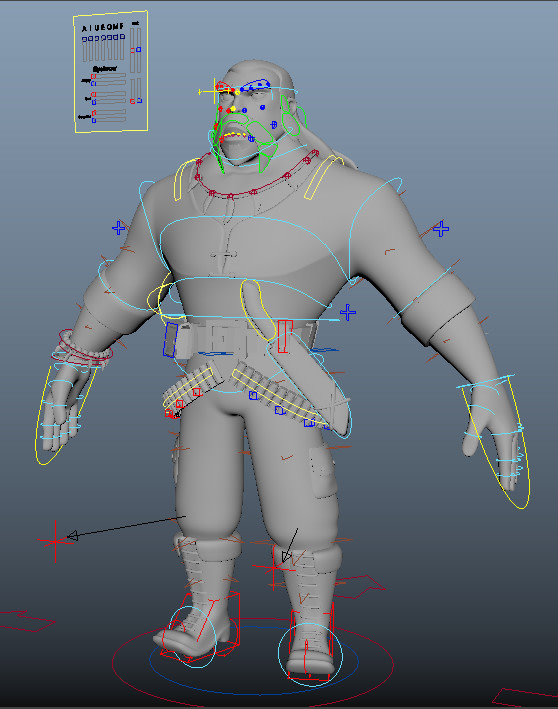Select the red rectangle control on belt
This screenshot has height=709, width=558.
click(x=284, y=336)
